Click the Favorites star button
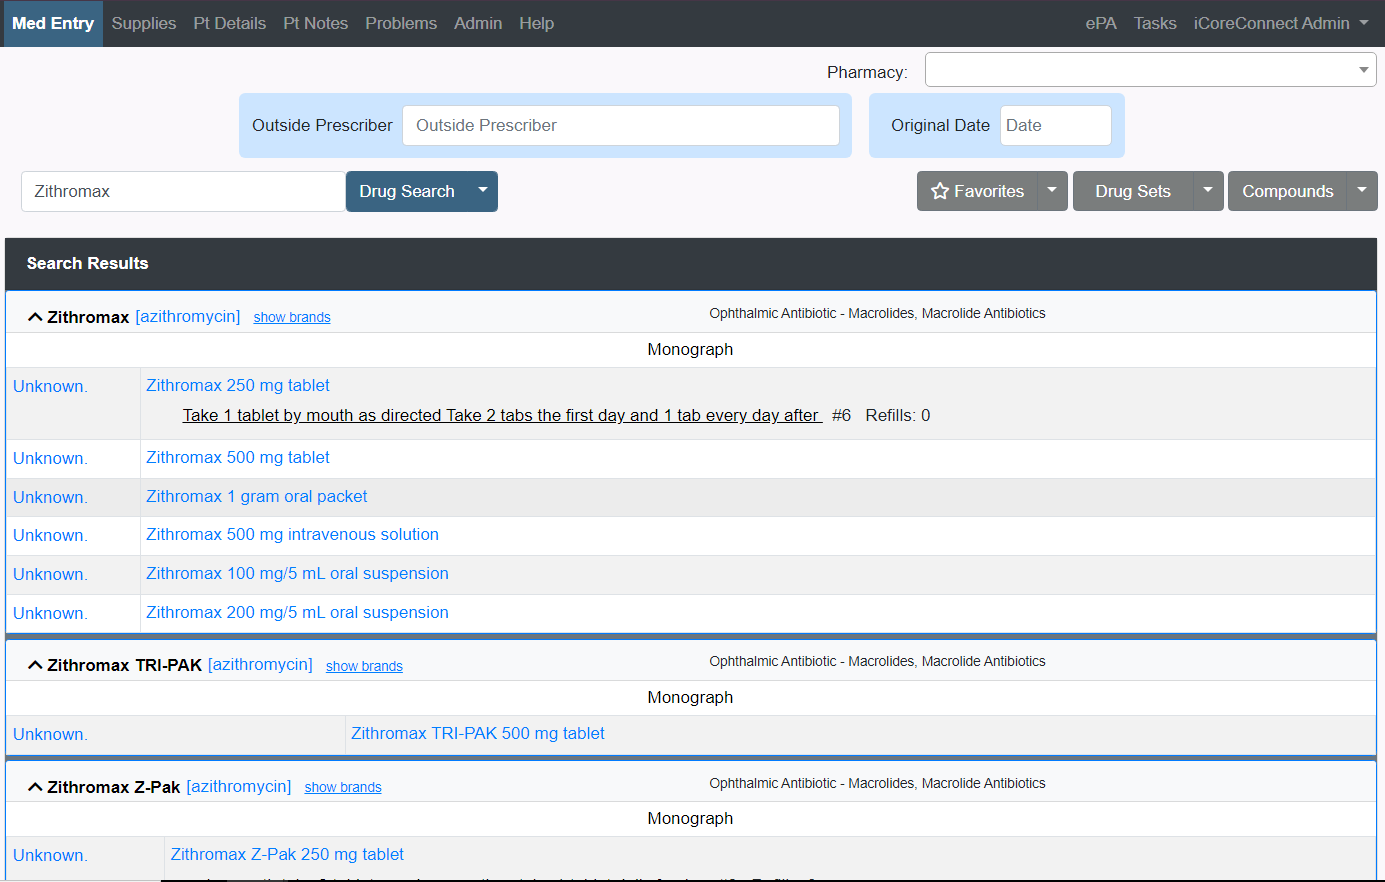This screenshot has width=1385, height=882. click(977, 191)
